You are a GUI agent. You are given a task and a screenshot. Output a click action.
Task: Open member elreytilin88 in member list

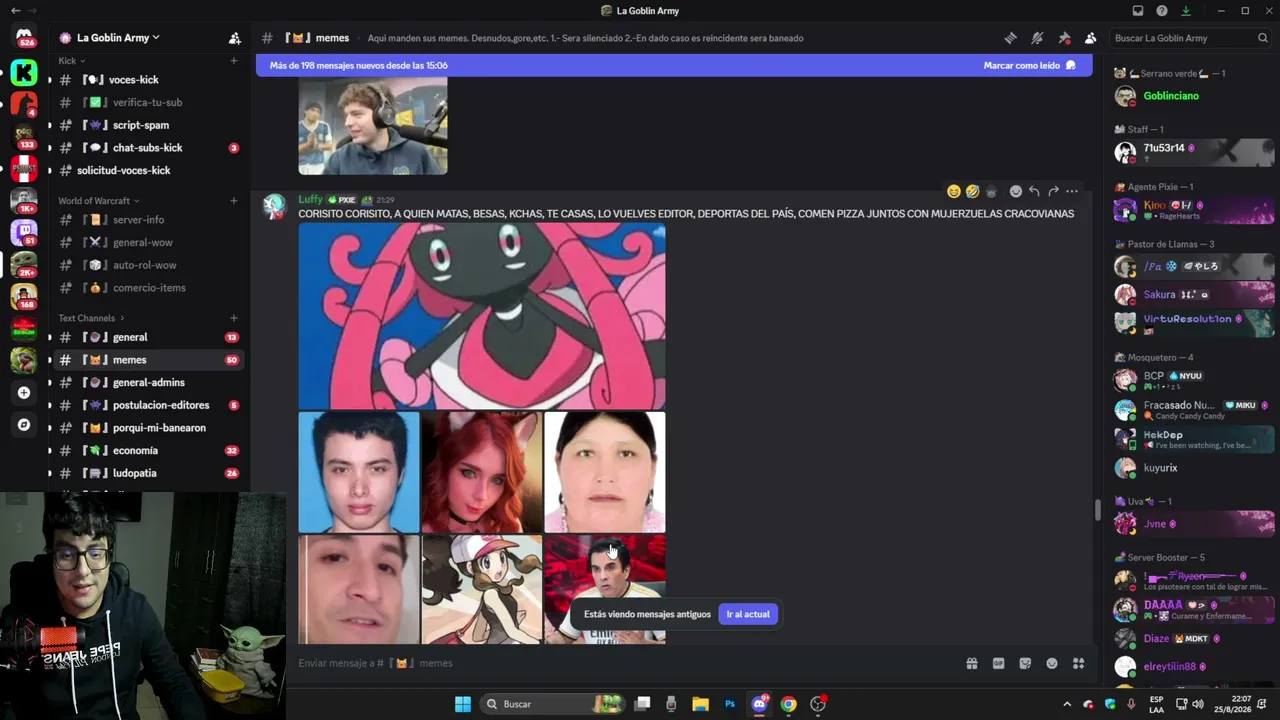click(x=1195, y=667)
